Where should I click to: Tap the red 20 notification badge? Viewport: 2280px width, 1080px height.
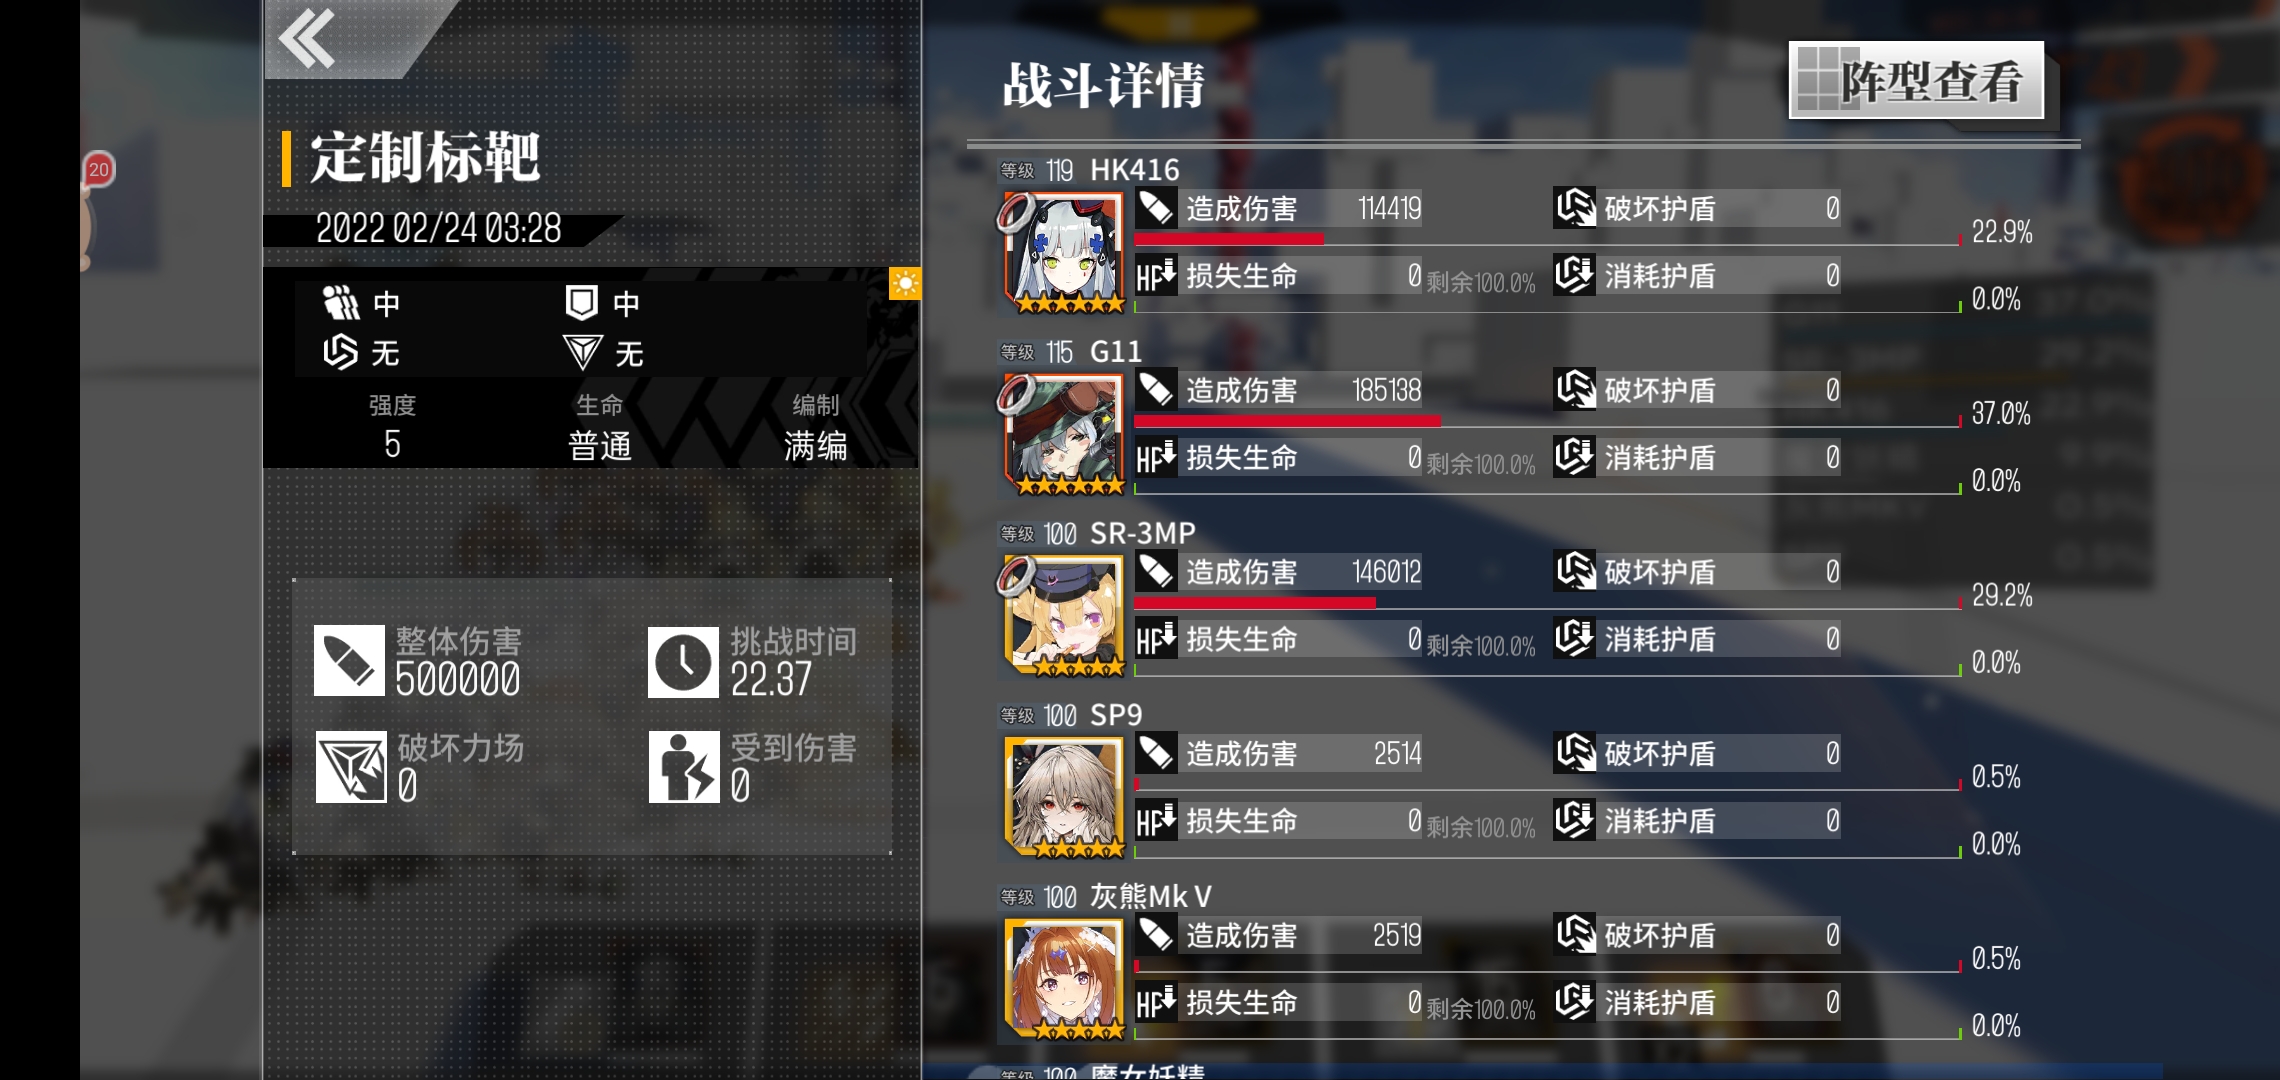point(98,170)
